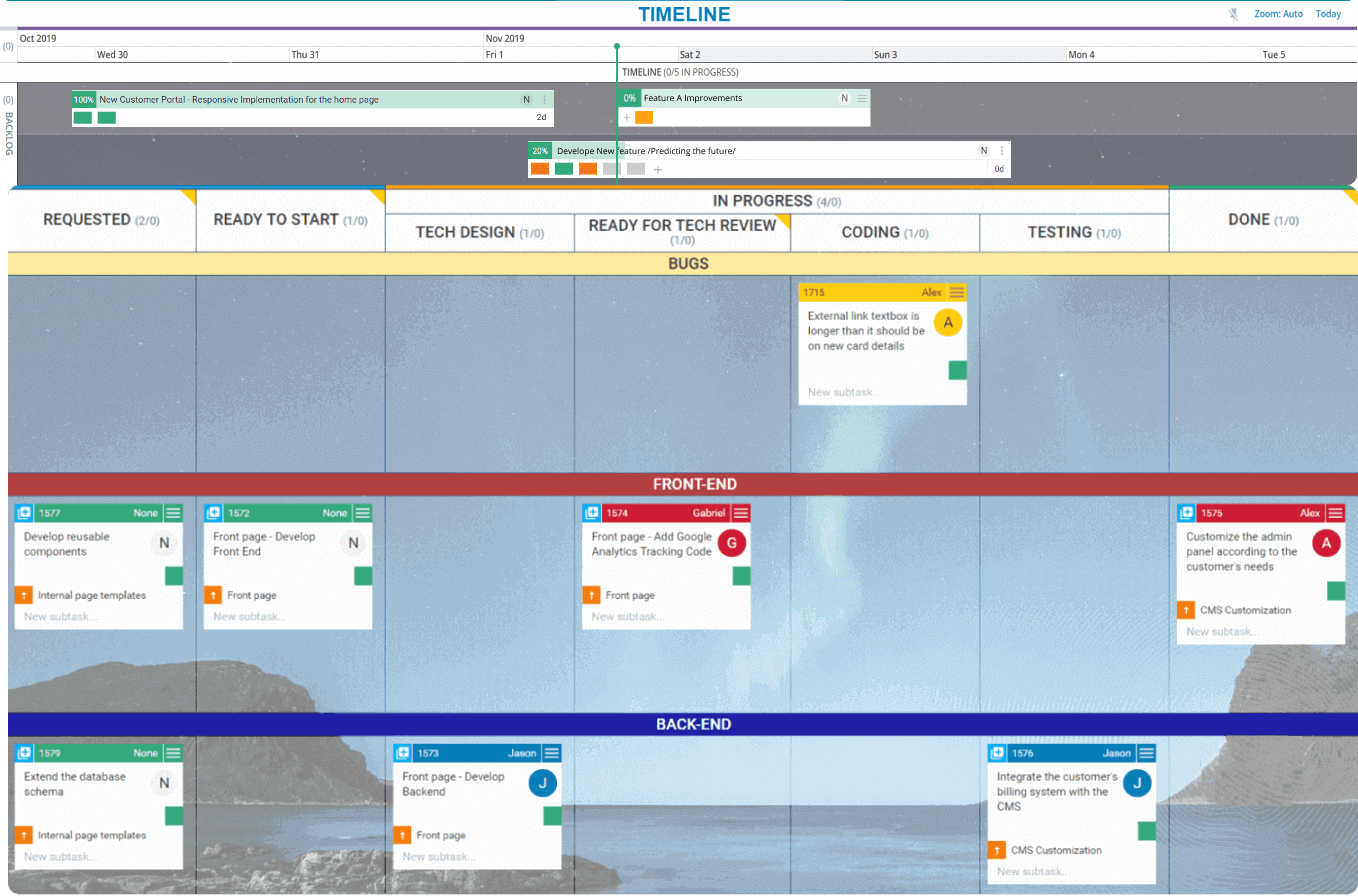Open the three-dot menu on New Customer Portal card
The width and height of the screenshot is (1358, 896).
pos(543,99)
